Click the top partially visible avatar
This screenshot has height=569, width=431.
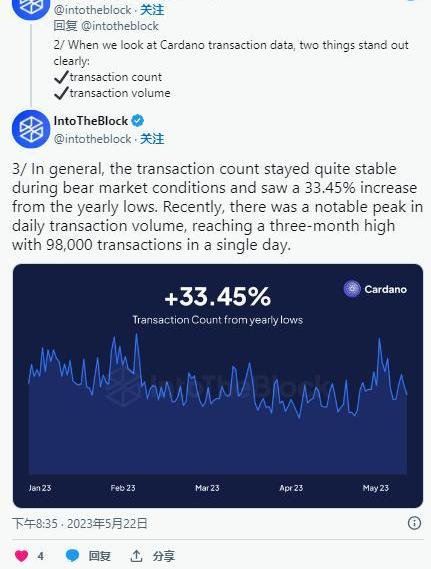tap(31, 8)
